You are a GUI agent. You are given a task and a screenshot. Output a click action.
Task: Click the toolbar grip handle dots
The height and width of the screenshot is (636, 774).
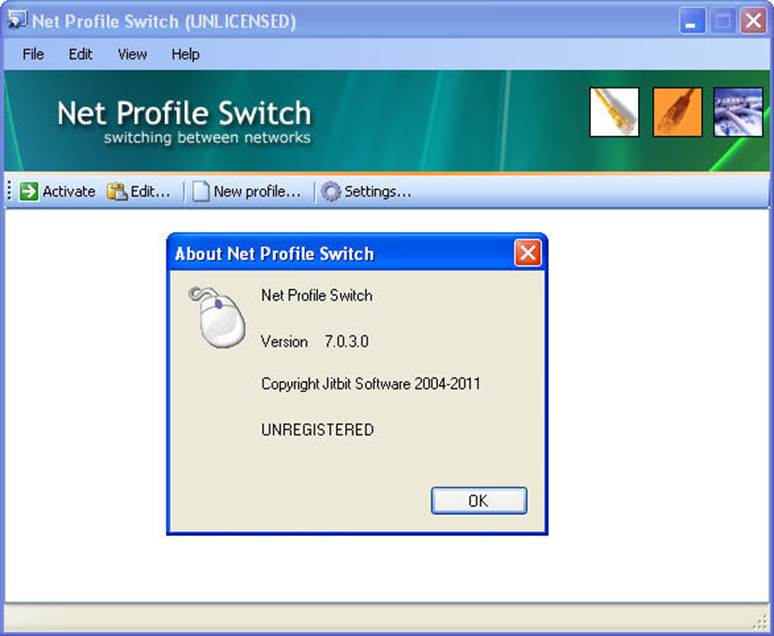pos(9,191)
